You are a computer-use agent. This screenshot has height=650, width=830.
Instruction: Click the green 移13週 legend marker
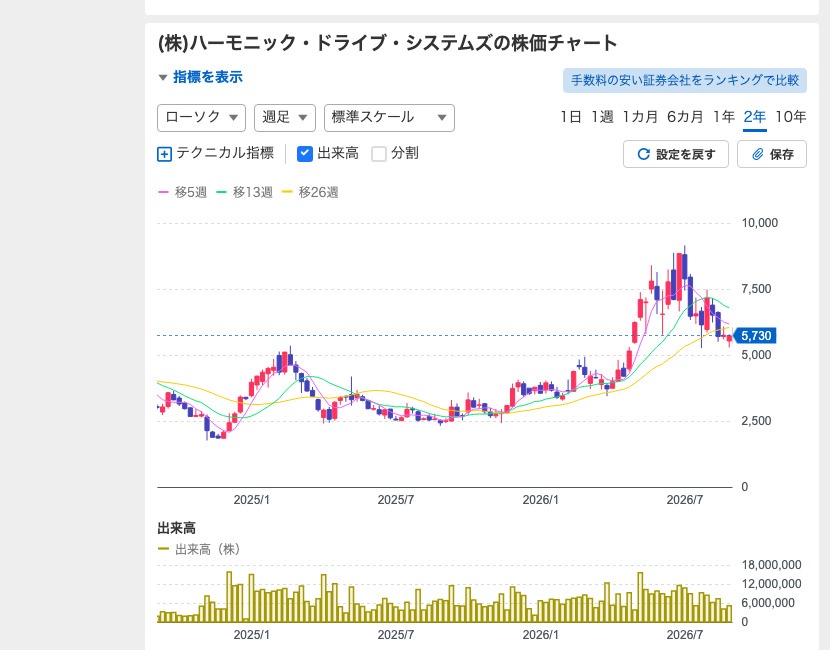tap(221, 192)
